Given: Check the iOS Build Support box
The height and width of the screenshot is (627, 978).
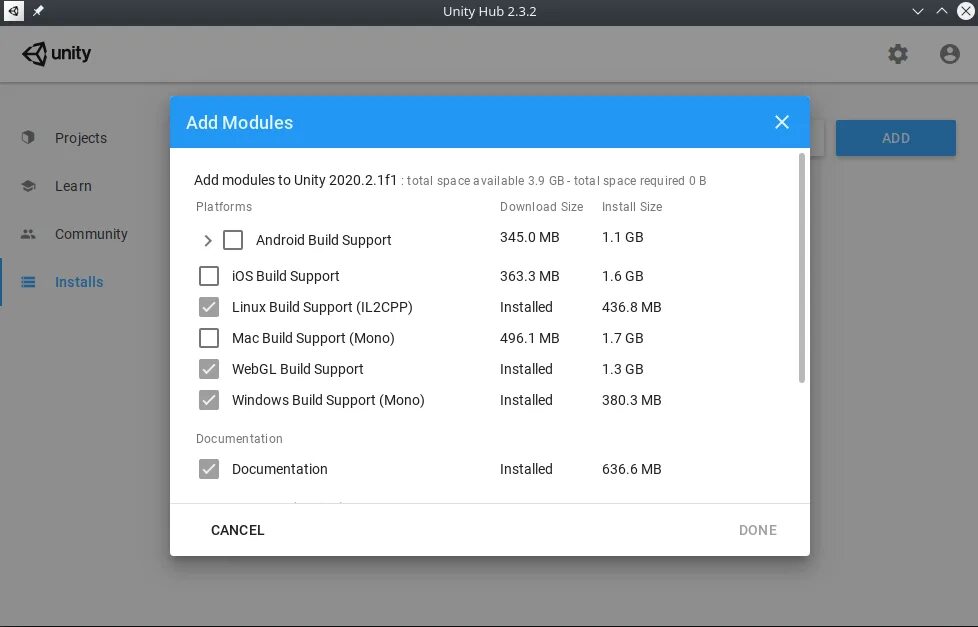Looking at the screenshot, I should point(209,276).
